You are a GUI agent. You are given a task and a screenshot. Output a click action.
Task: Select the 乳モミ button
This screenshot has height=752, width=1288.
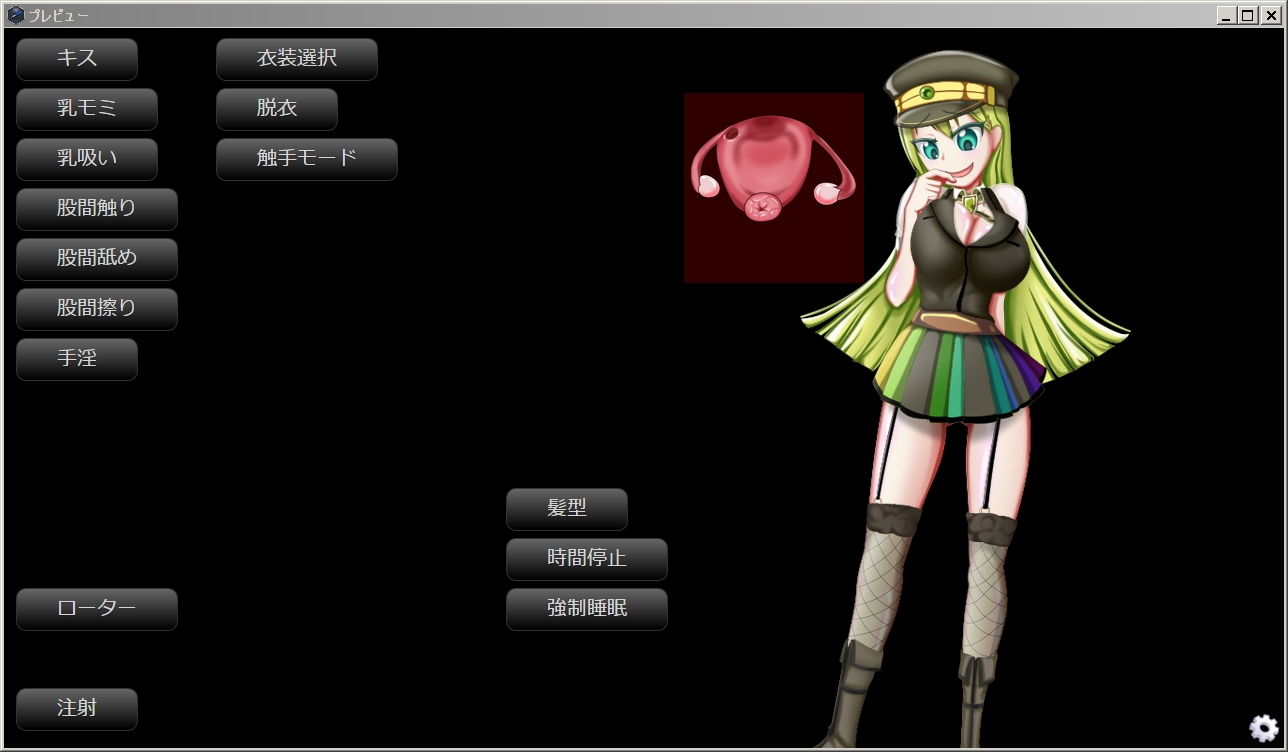87,109
